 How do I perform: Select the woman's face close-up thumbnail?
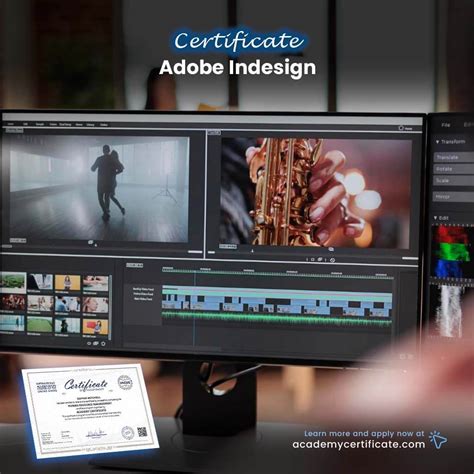pos(95,305)
